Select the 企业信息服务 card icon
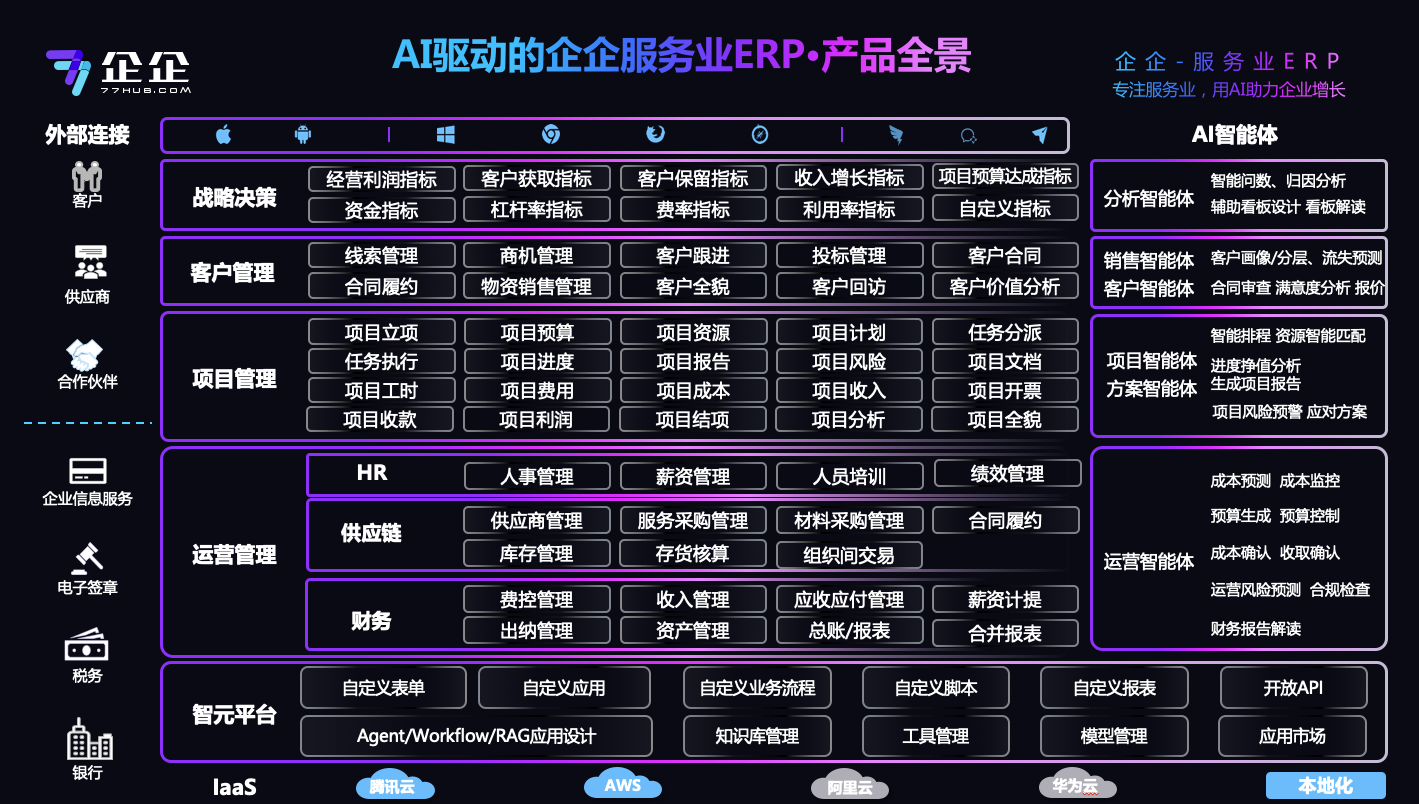The height and width of the screenshot is (804, 1419). (87, 470)
